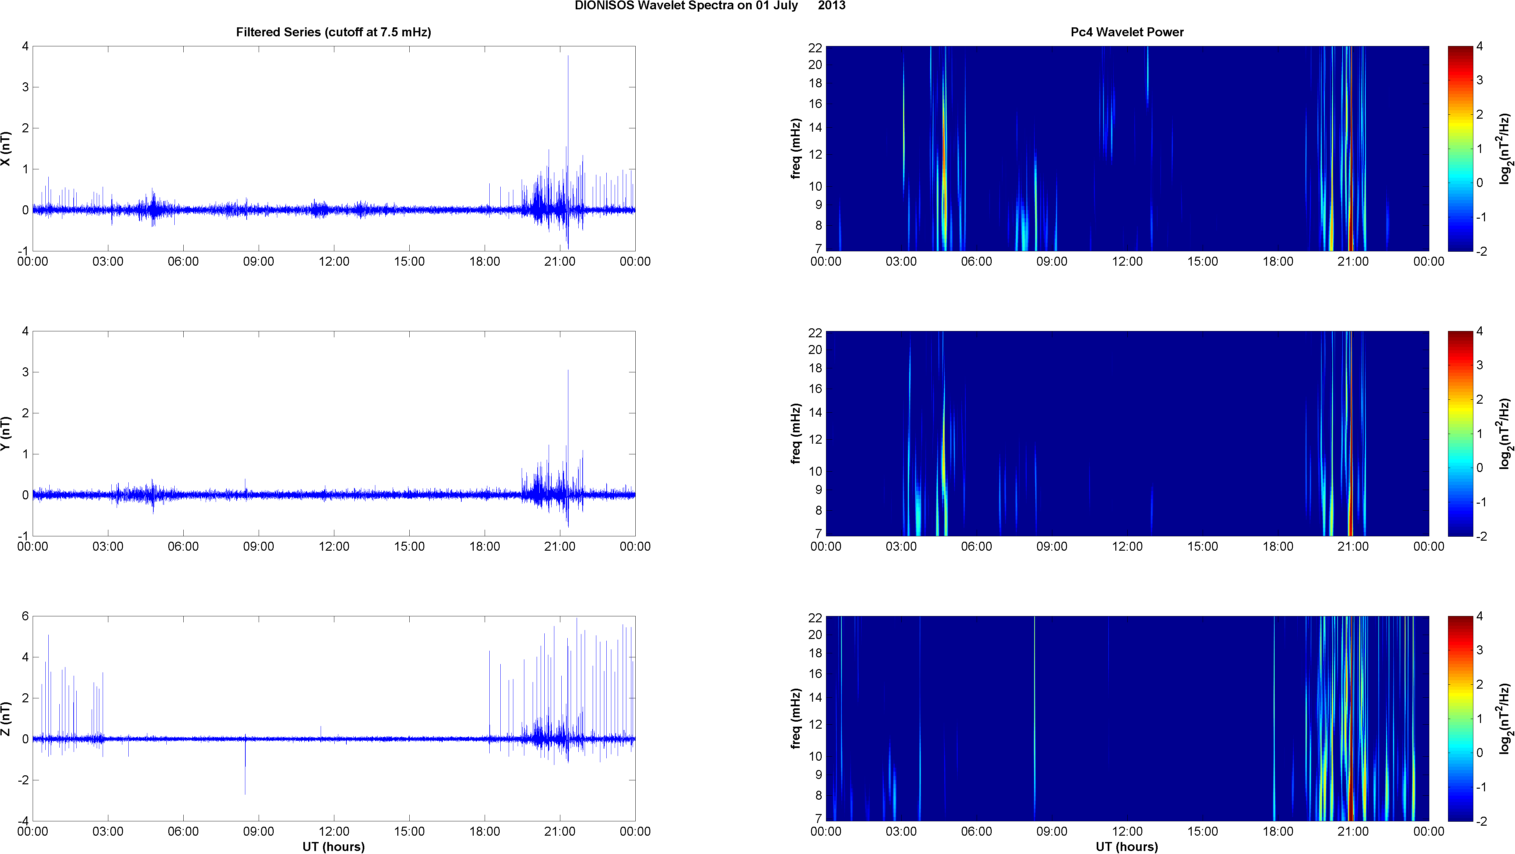1515x854 pixels.
Task: Click the X (nT) axis label
Action: click(x=6, y=149)
